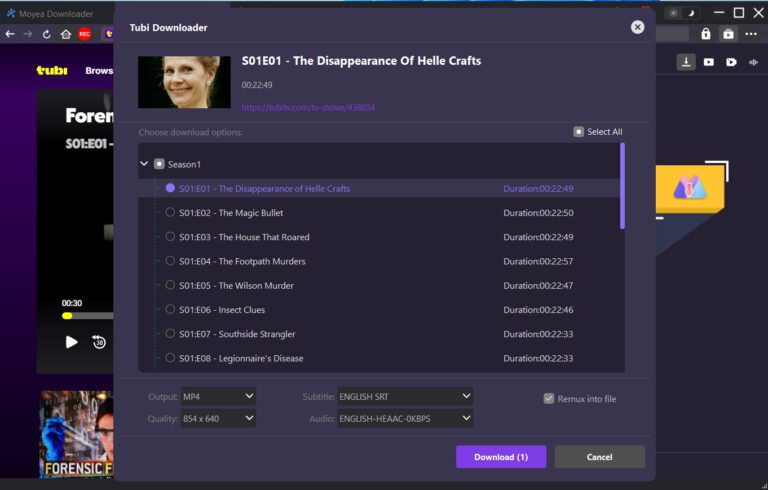Toggle the Select All checkbox
The image size is (768, 490).
pos(578,132)
